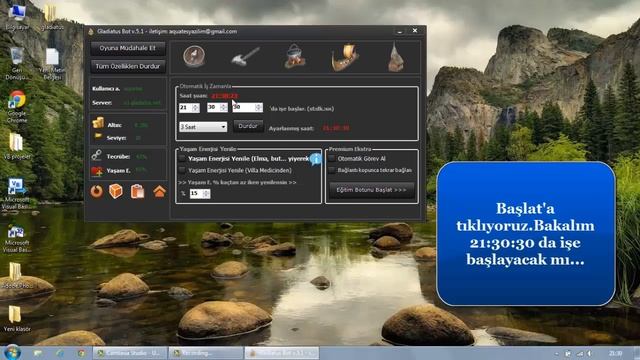Click the seconds spinner field

pos(247,107)
